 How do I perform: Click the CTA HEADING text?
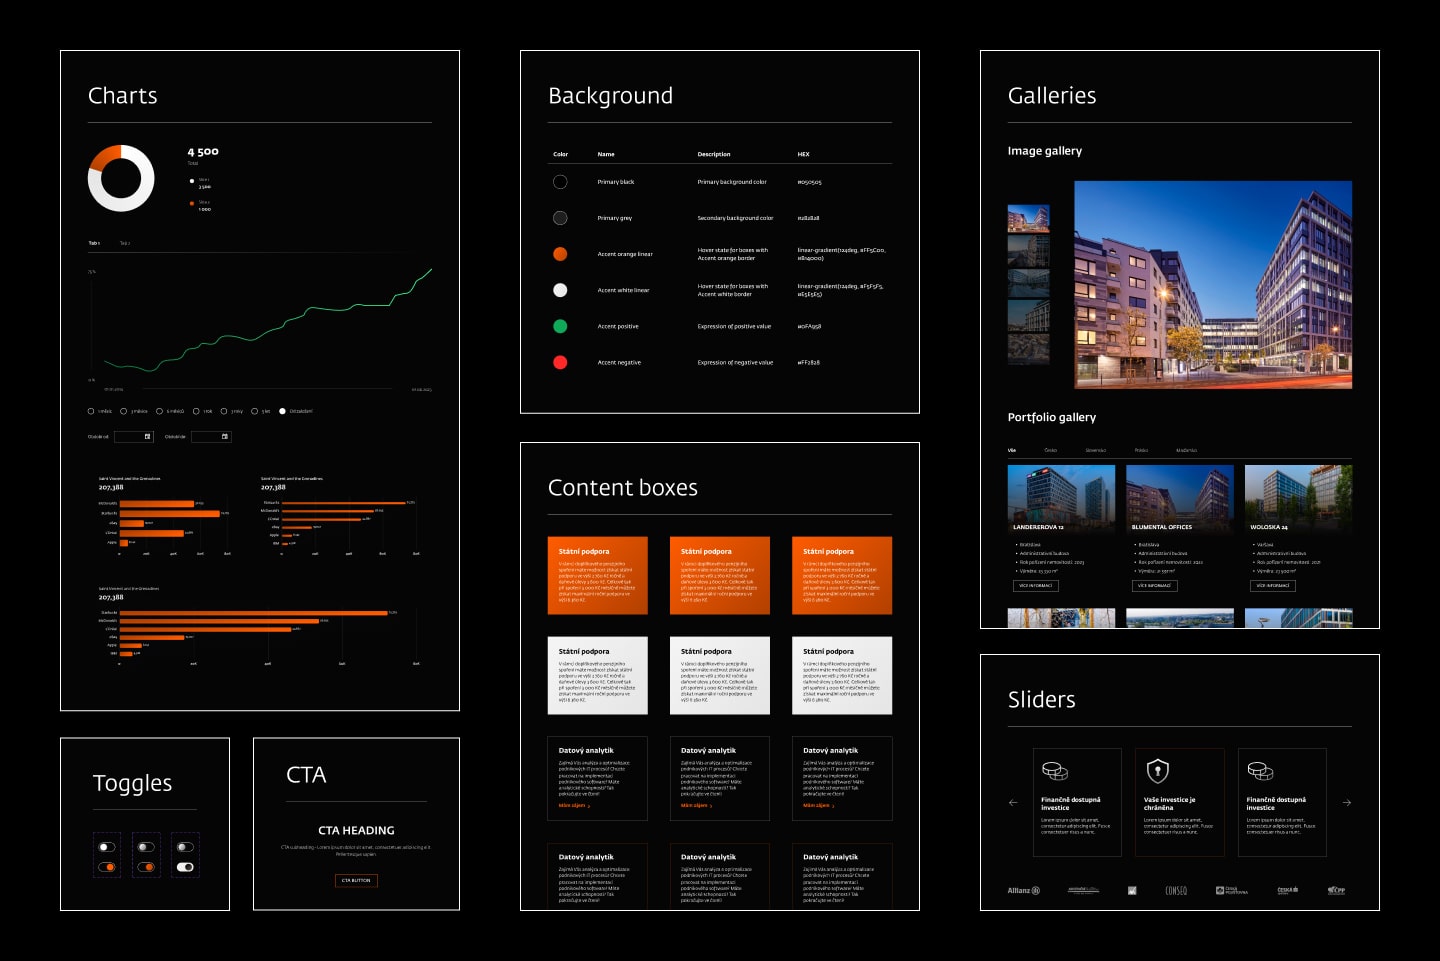[x=356, y=830]
